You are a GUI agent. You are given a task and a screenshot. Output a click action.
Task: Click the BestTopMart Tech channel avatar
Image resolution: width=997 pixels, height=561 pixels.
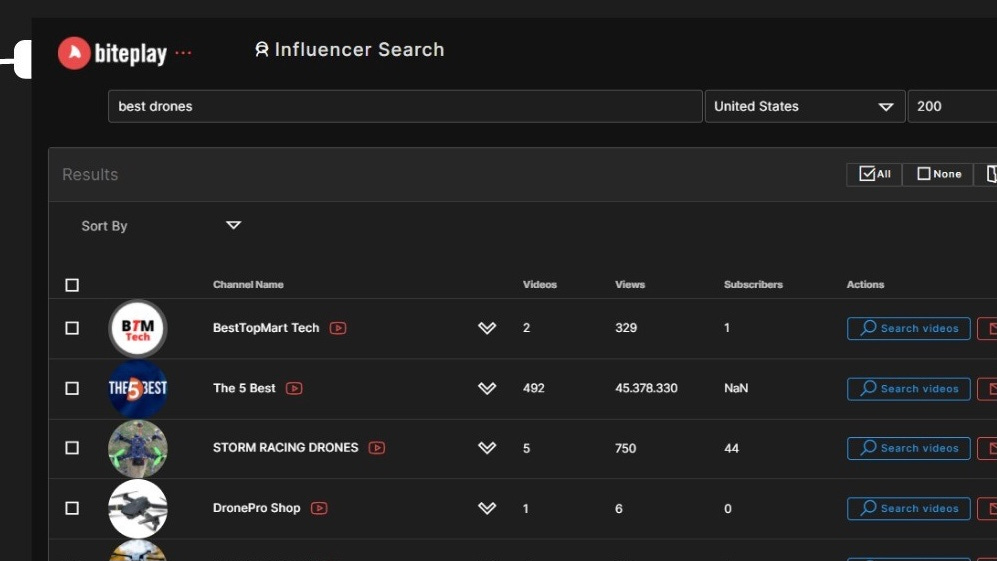(137, 328)
